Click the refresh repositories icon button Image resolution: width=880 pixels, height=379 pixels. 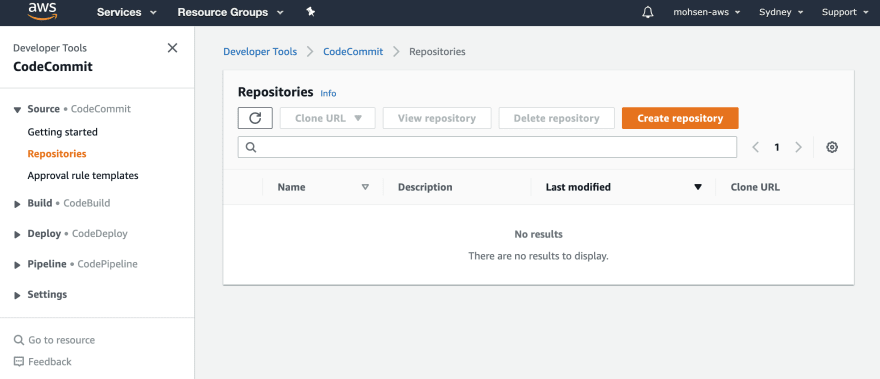coord(255,118)
